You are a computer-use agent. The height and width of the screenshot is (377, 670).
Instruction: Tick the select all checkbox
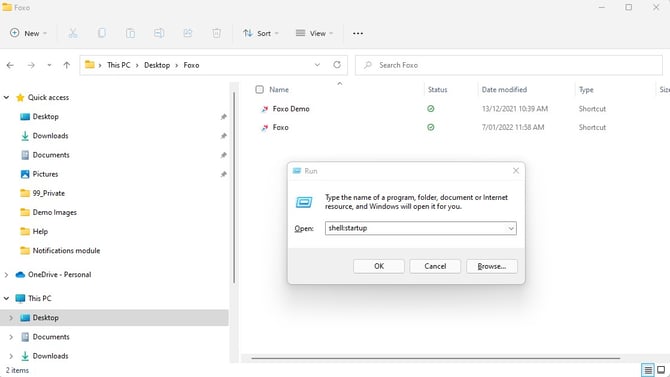click(x=259, y=90)
